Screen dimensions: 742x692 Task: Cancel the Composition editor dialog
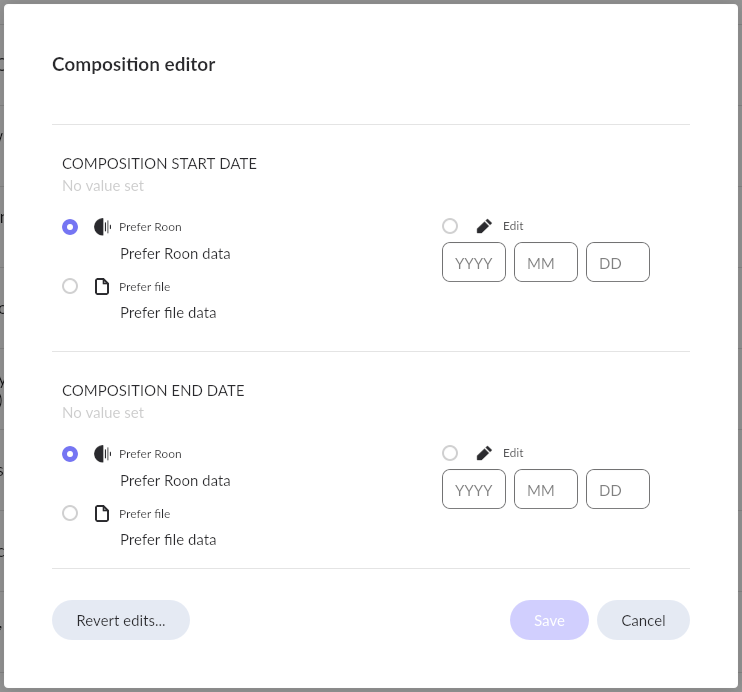(x=643, y=620)
